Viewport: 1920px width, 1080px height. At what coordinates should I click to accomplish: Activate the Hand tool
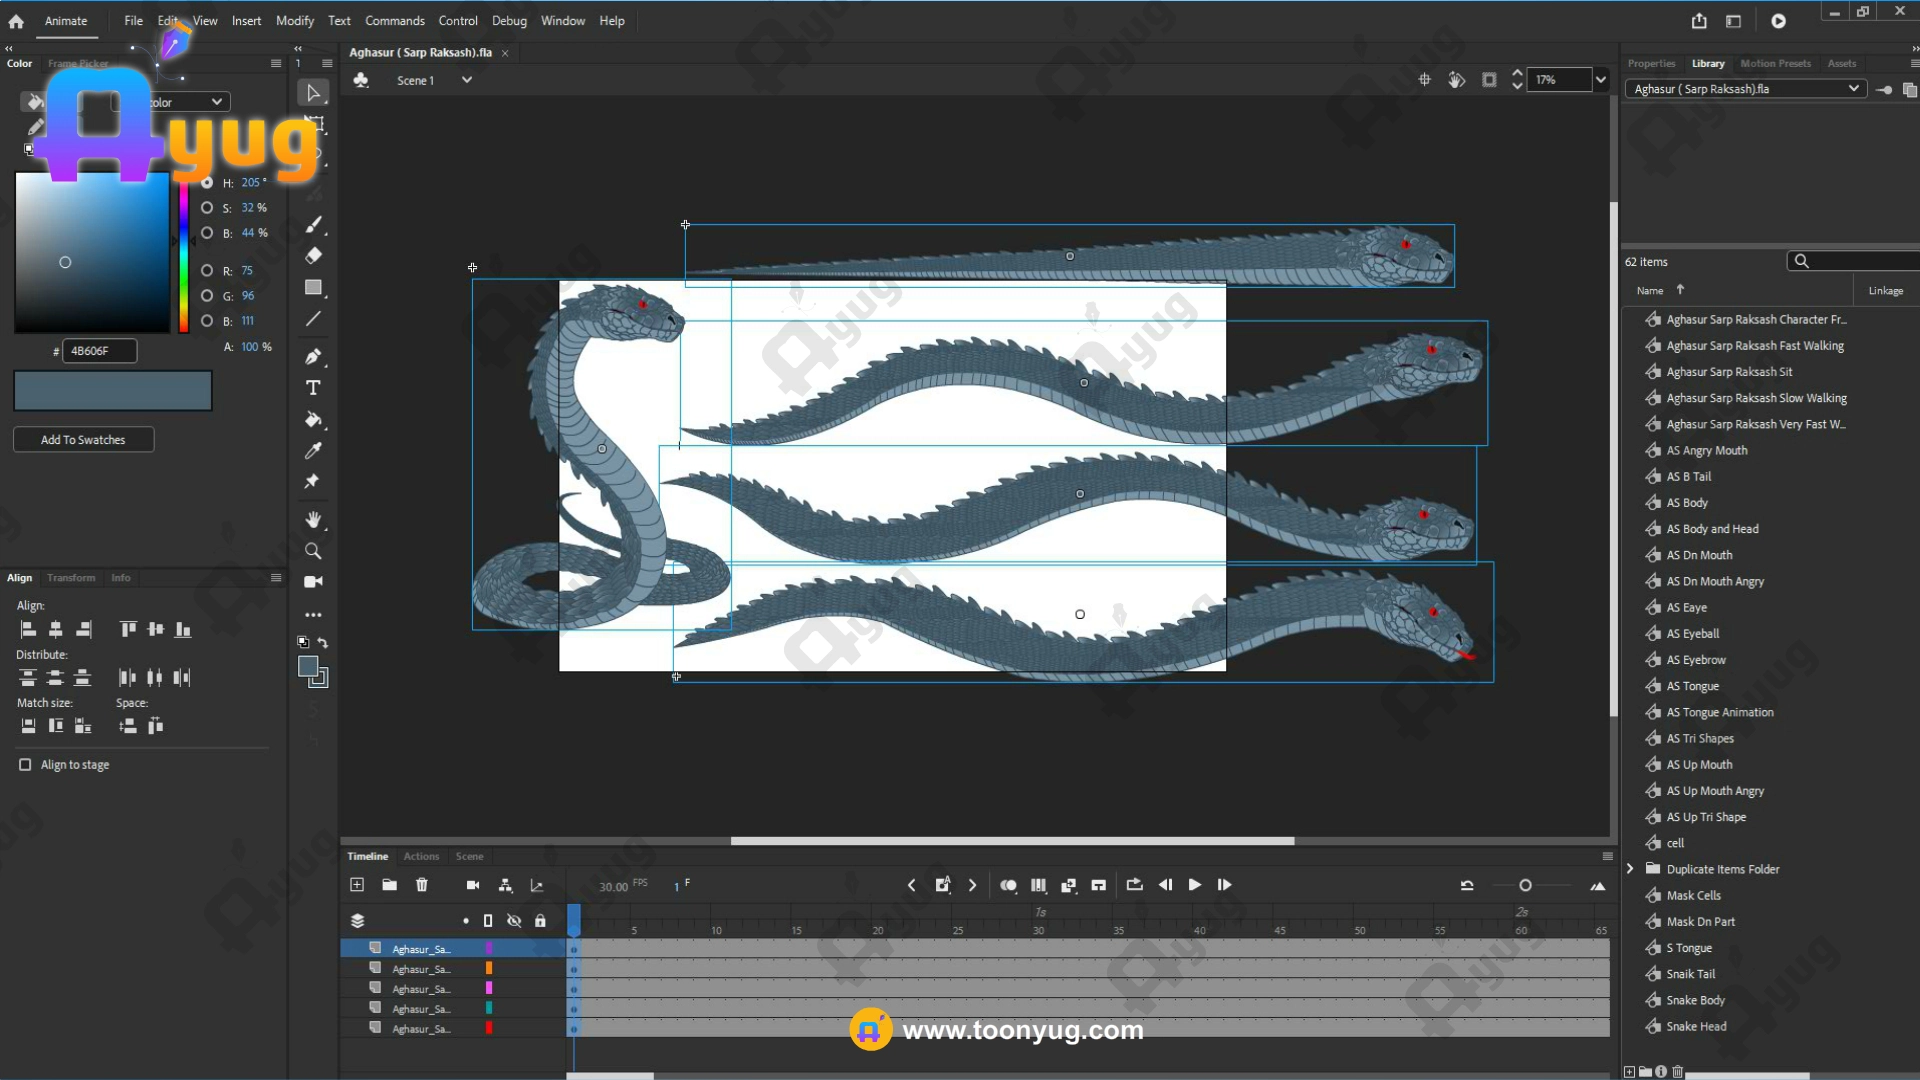tap(313, 520)
